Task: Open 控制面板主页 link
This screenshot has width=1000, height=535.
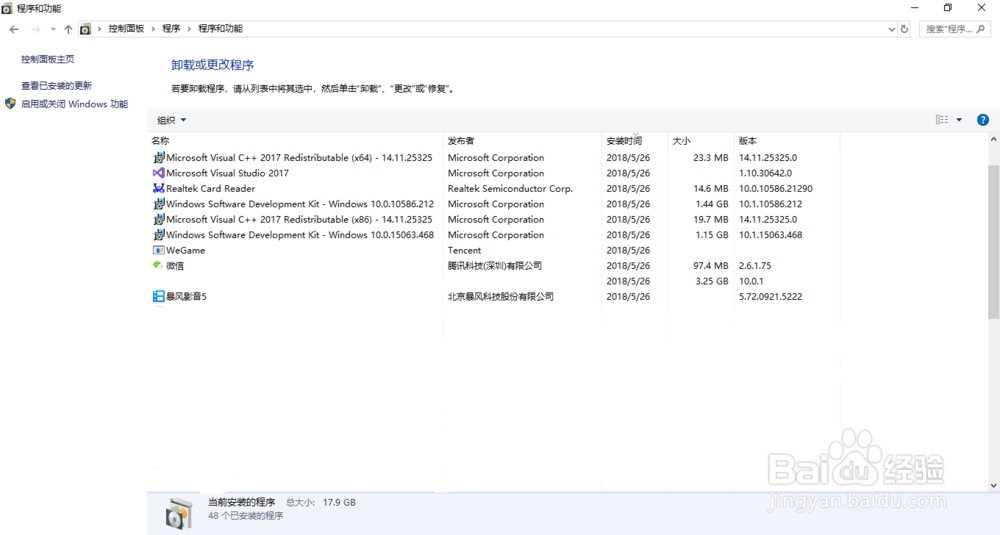Action: tap(48, 59)
